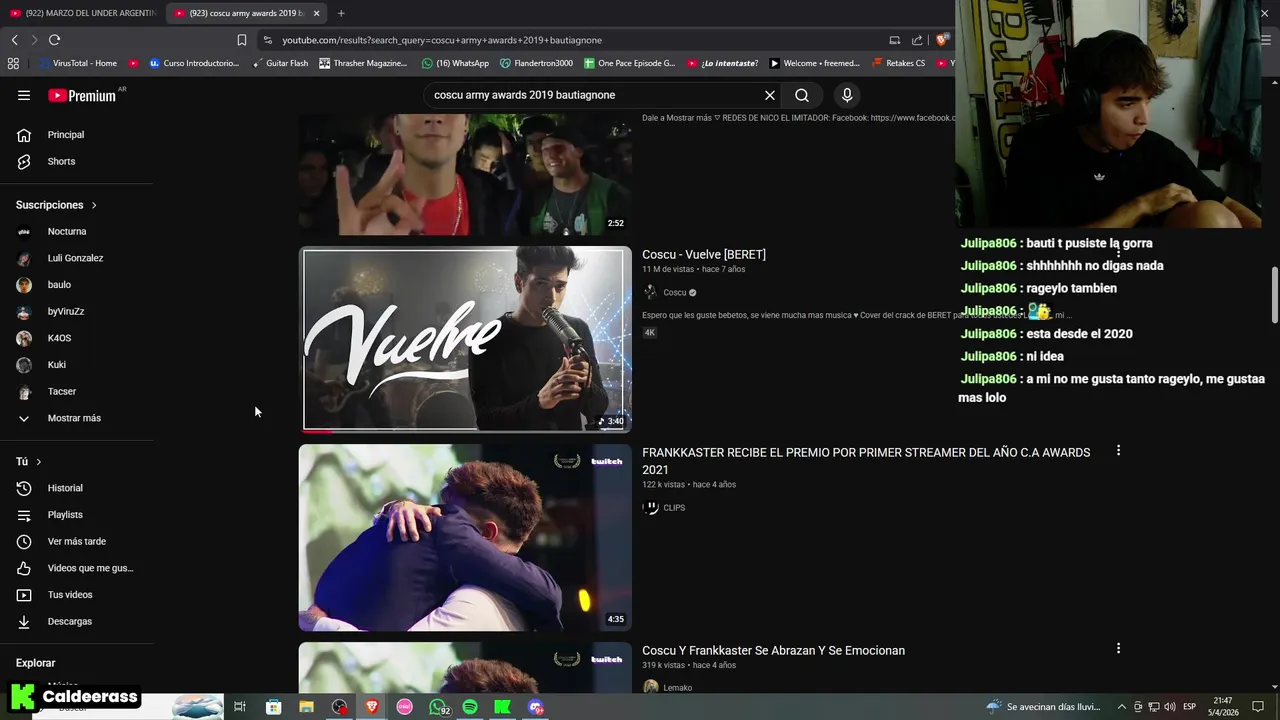
Task: Open One Pace Episode G... bookmark
Action: point(629,63)
